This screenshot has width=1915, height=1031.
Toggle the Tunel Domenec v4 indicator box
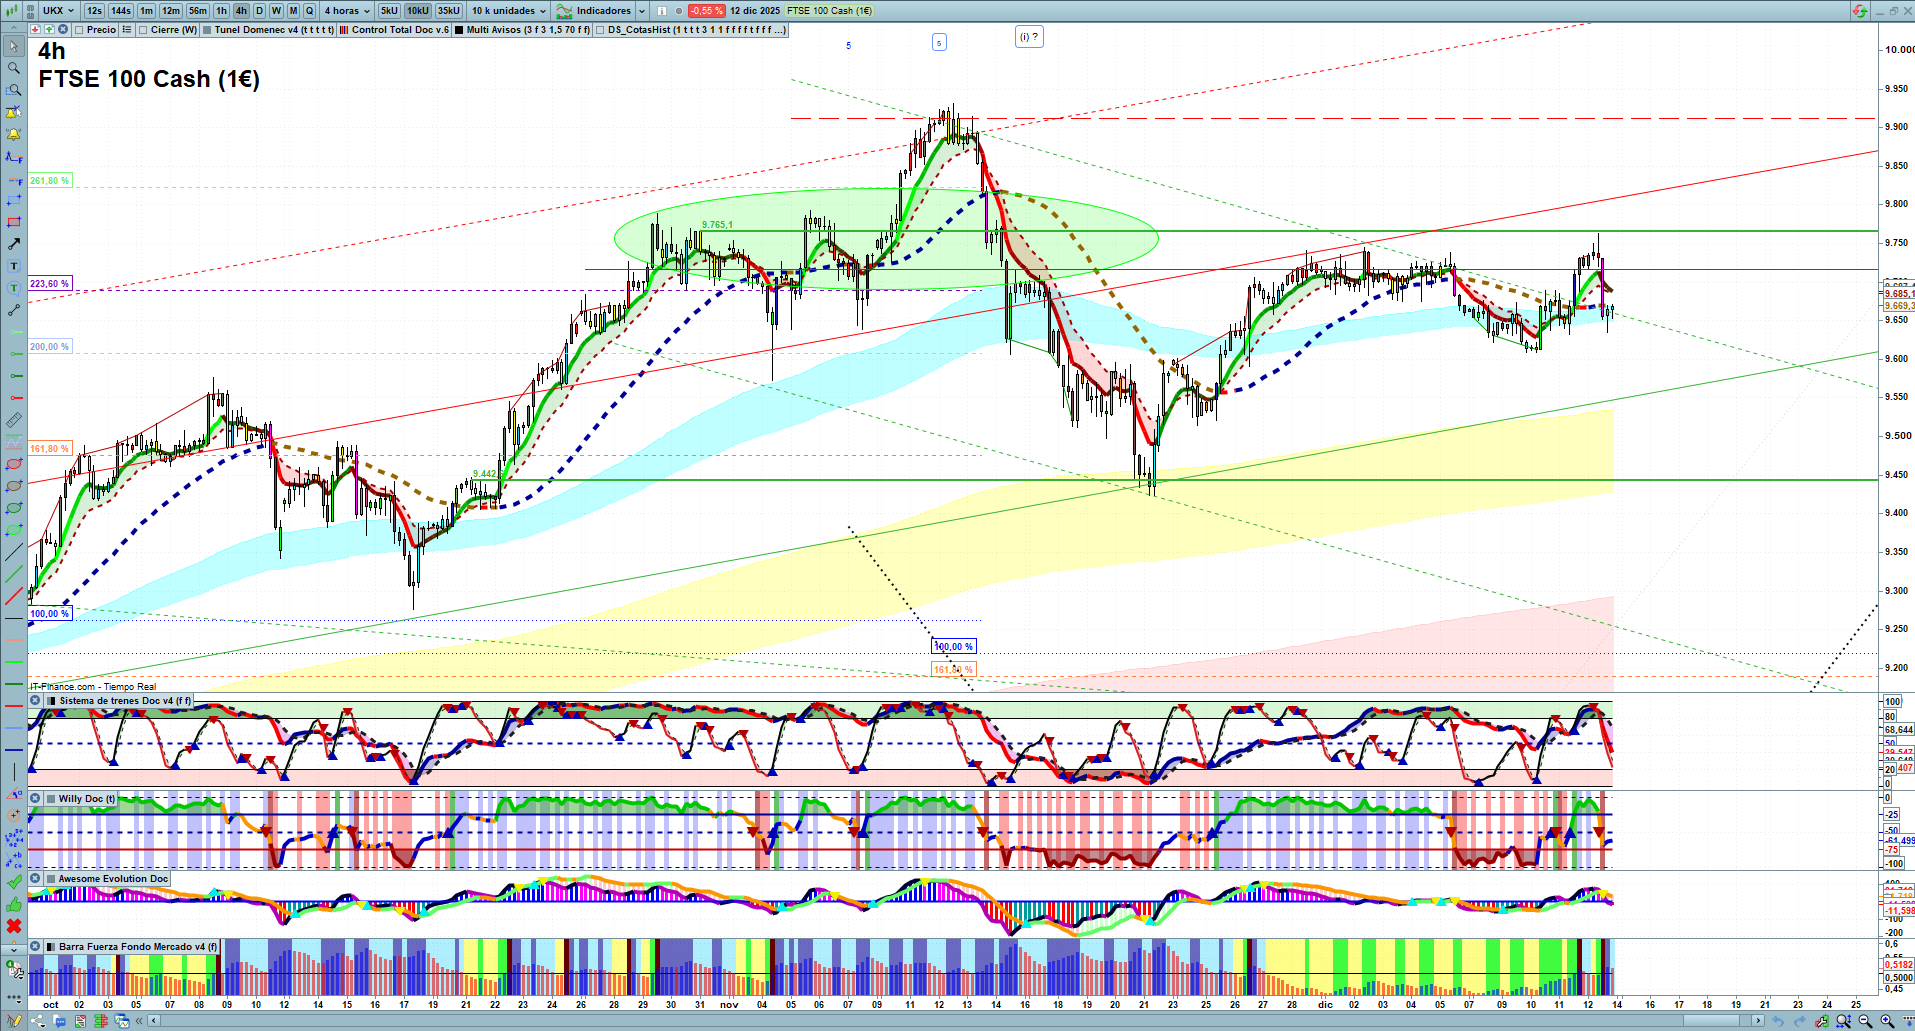click(x=207, y=30)
